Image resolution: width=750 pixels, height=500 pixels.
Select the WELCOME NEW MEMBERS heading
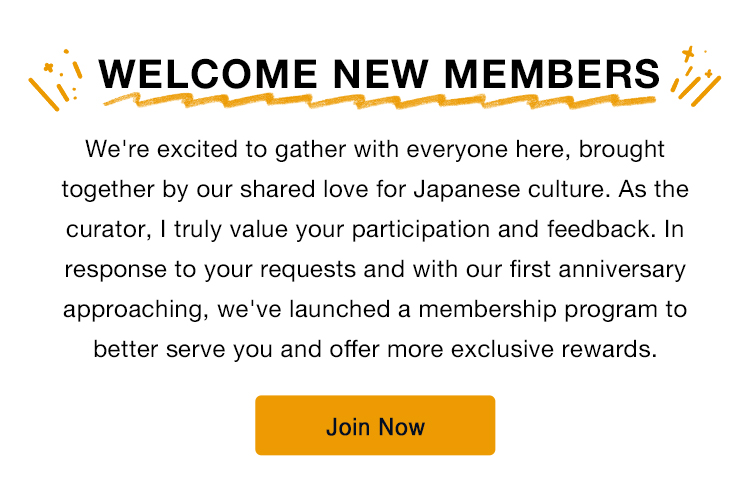click(x=380, y=74)
